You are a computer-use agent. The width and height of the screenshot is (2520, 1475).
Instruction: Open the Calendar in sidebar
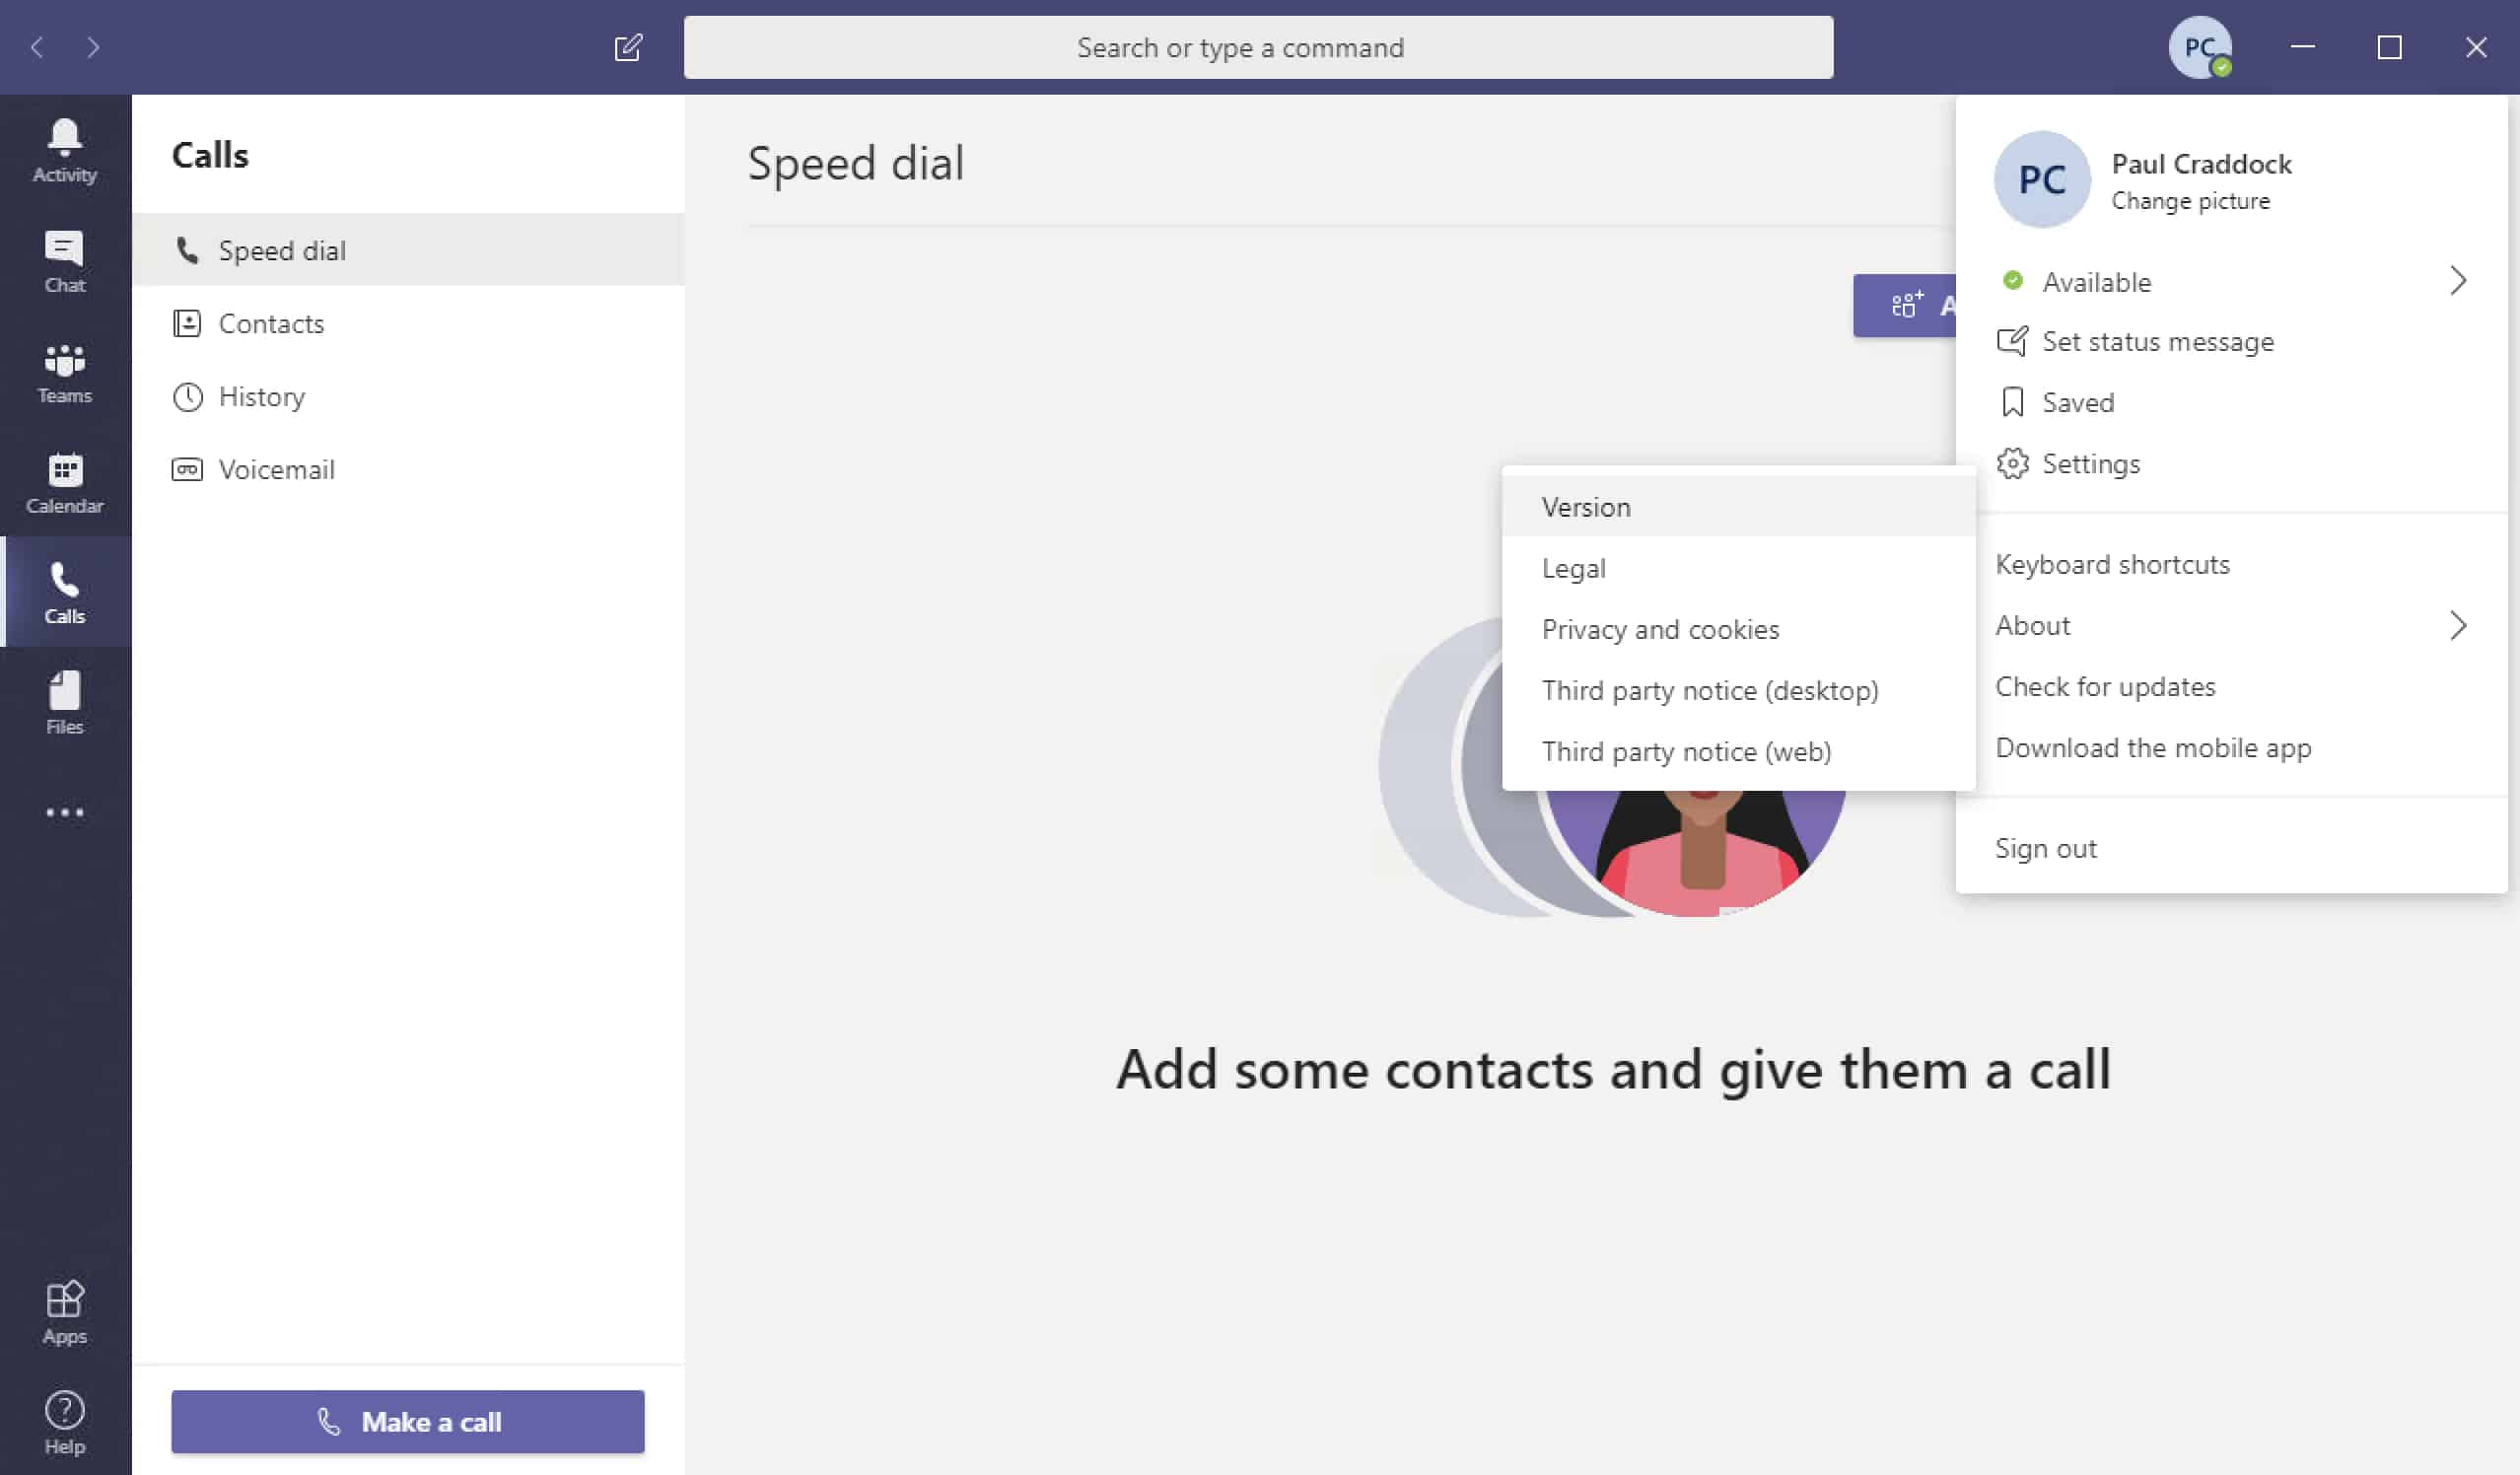[x=64, y=483]
